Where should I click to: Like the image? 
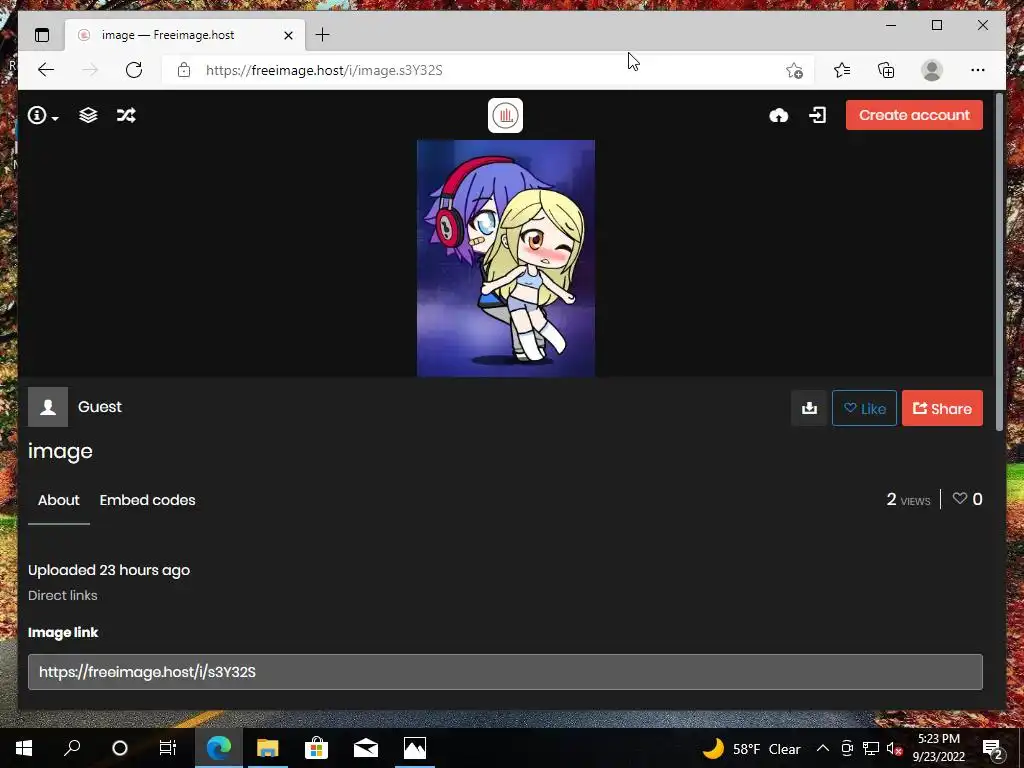pos(865,408)
